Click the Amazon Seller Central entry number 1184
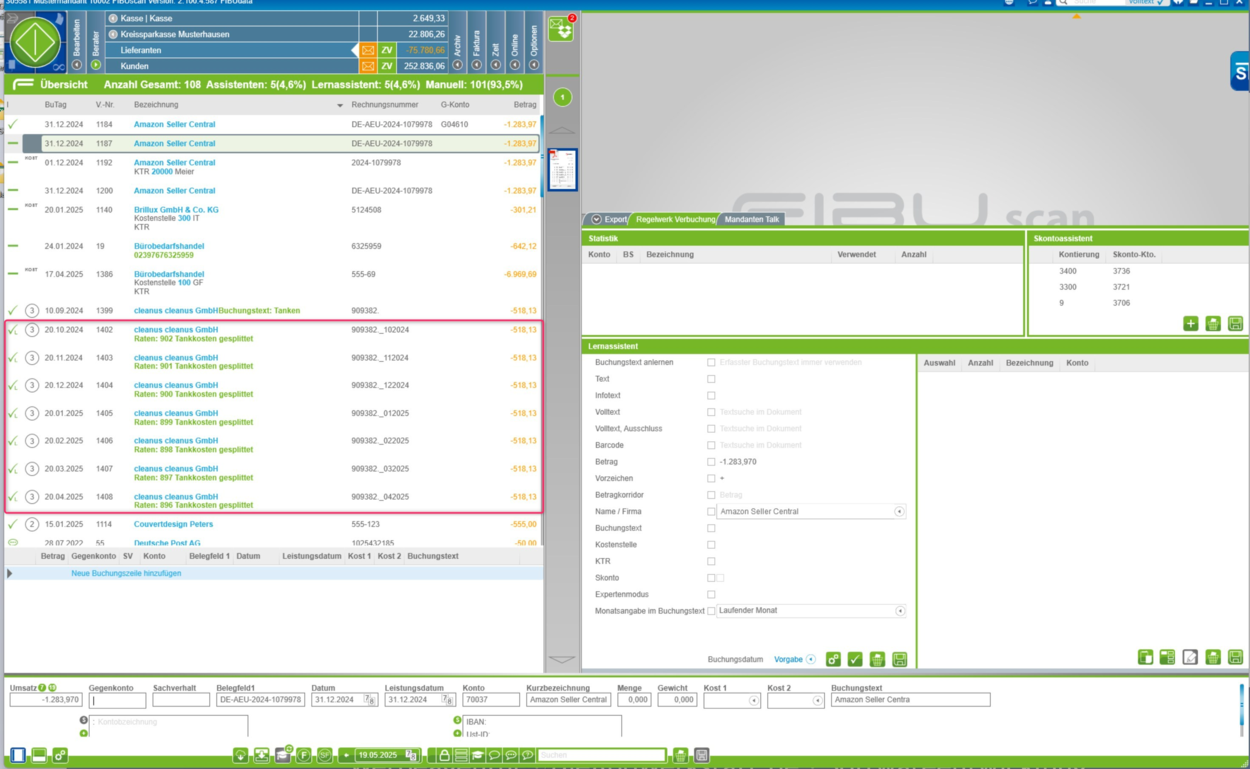1250x769 pixels. click(x=272, y=125)
